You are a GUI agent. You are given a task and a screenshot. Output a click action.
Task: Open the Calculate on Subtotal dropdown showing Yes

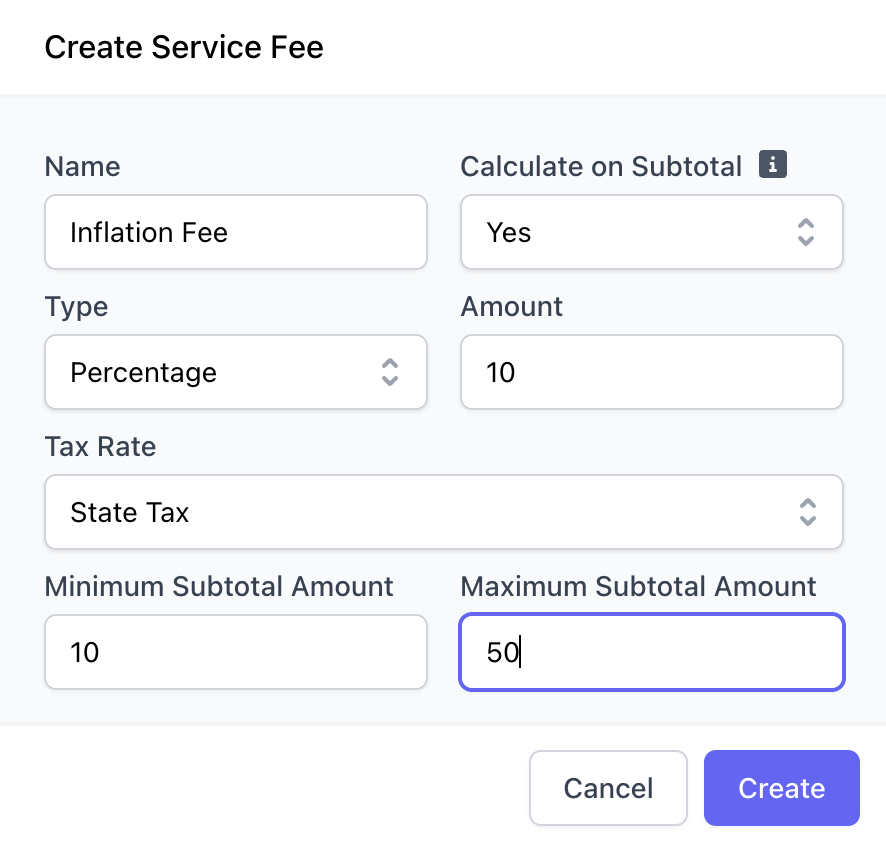pos(652,232)
